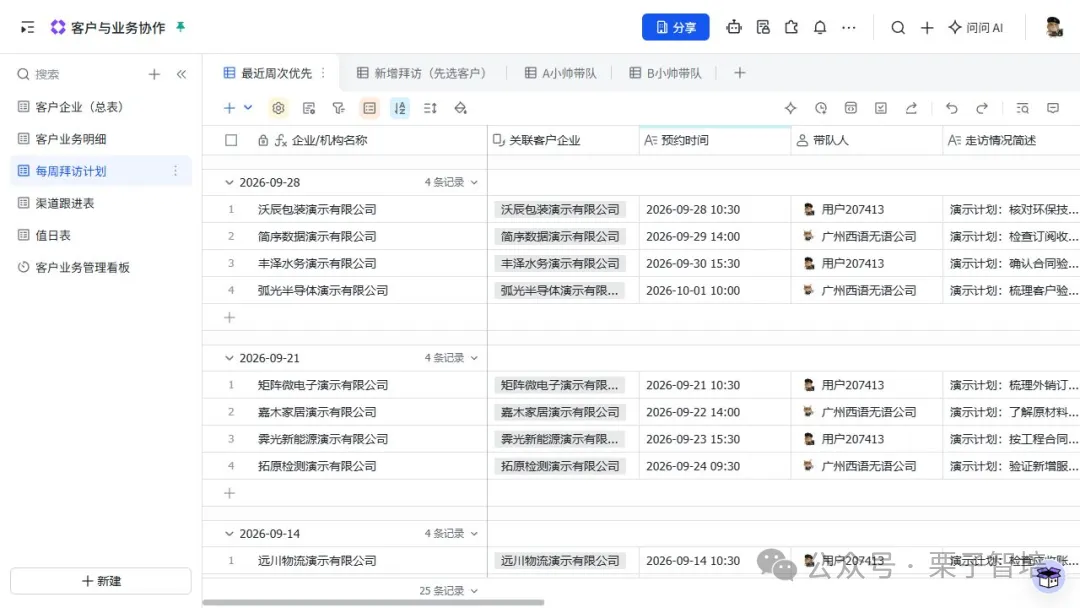Screen dimensions: 1080x608
Task: Open the 4 条记录 dropdown for 2026-09-28
Action: (x=451, y=182)
